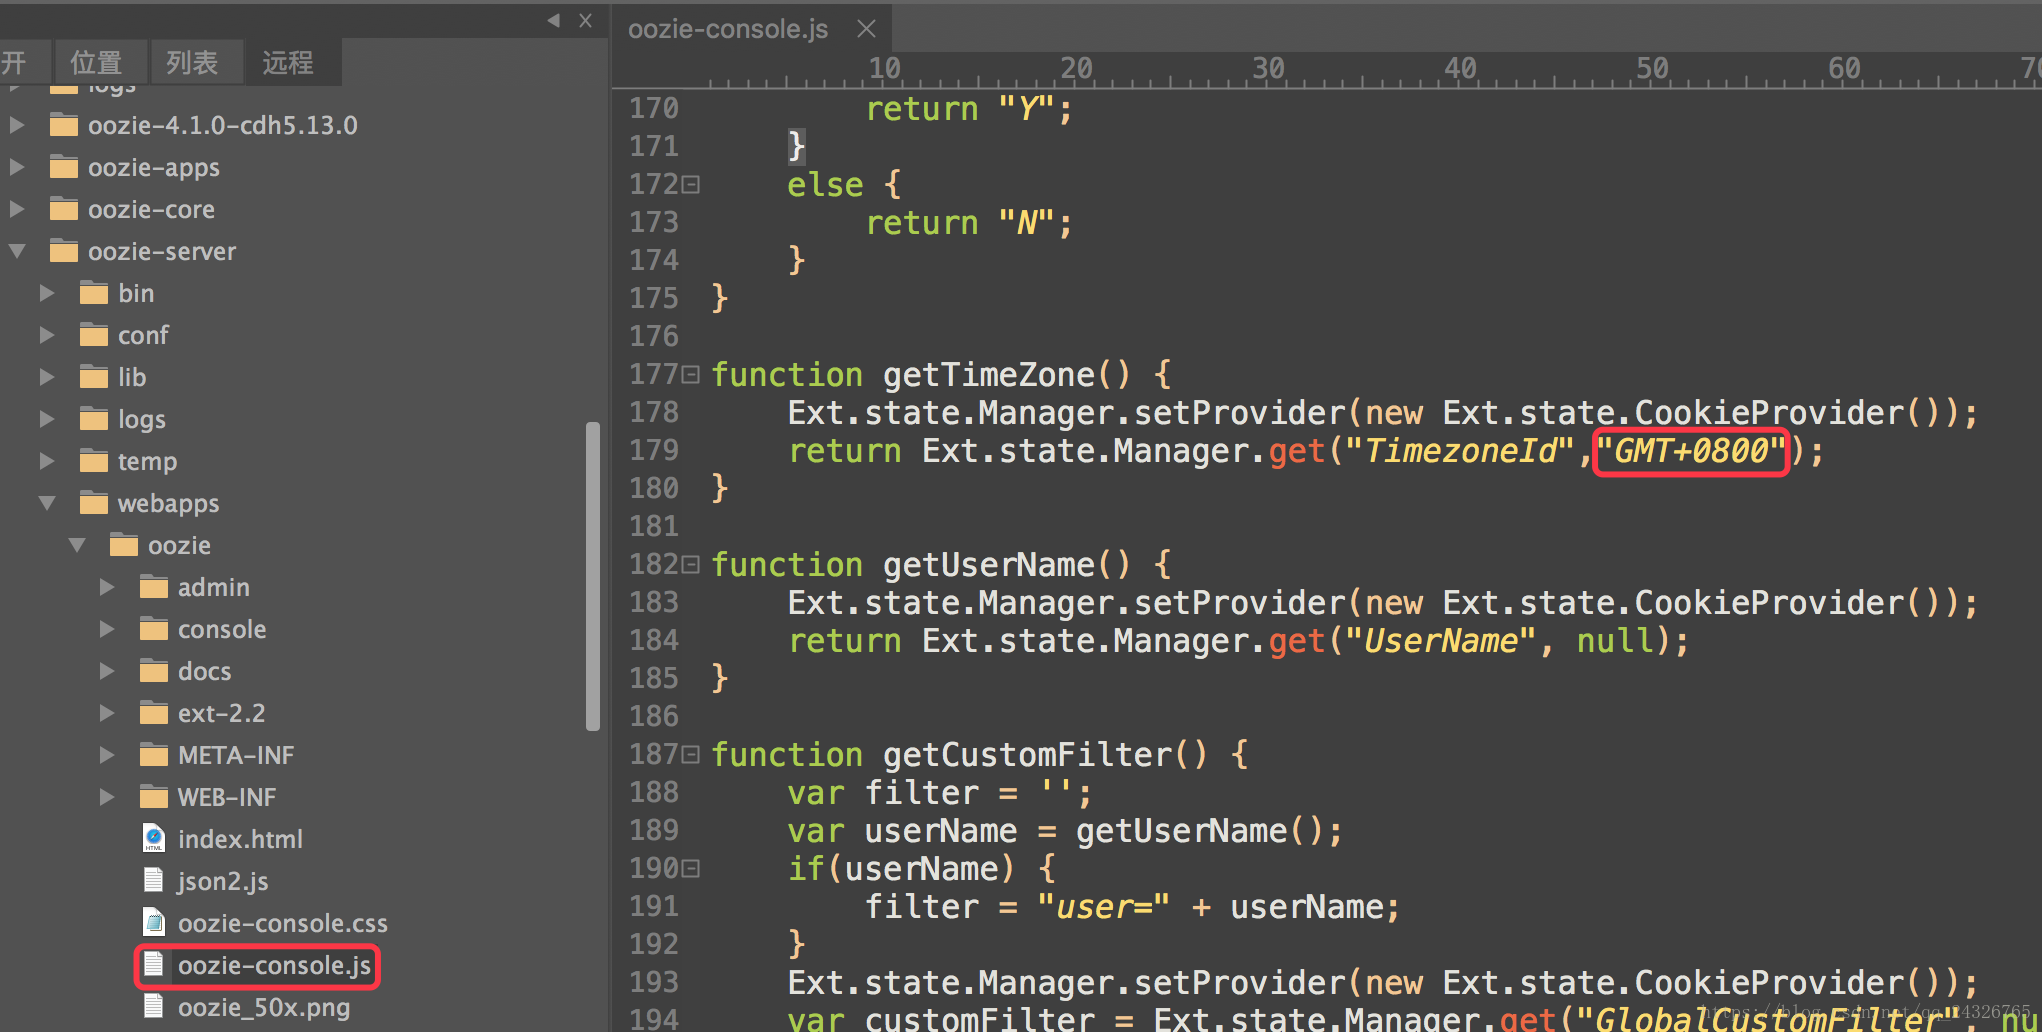Expand the logs folder under oozie-server

47,419
